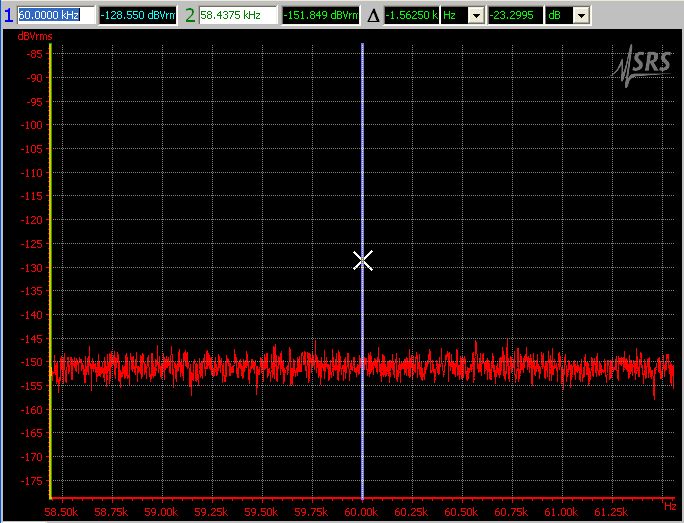Click delta amplitude readout -23.2995
Screen dimensions: 684x523
pyautogui.click(x=515, y=15)
